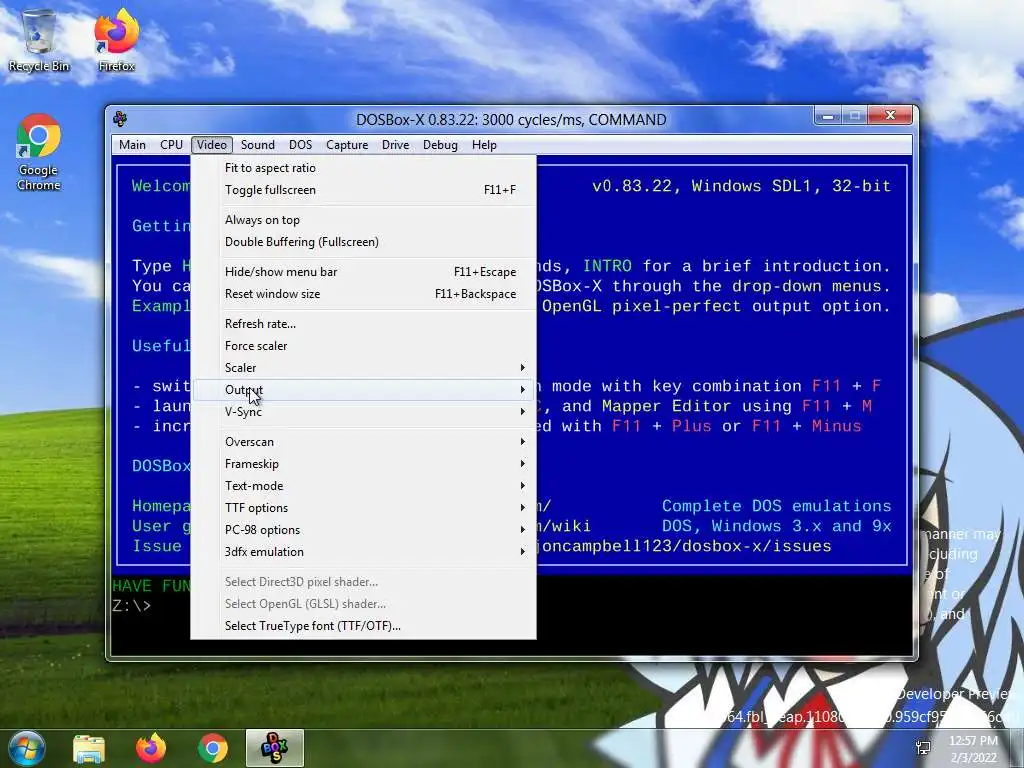Expand the Output submenu

[x=363, y=390]
